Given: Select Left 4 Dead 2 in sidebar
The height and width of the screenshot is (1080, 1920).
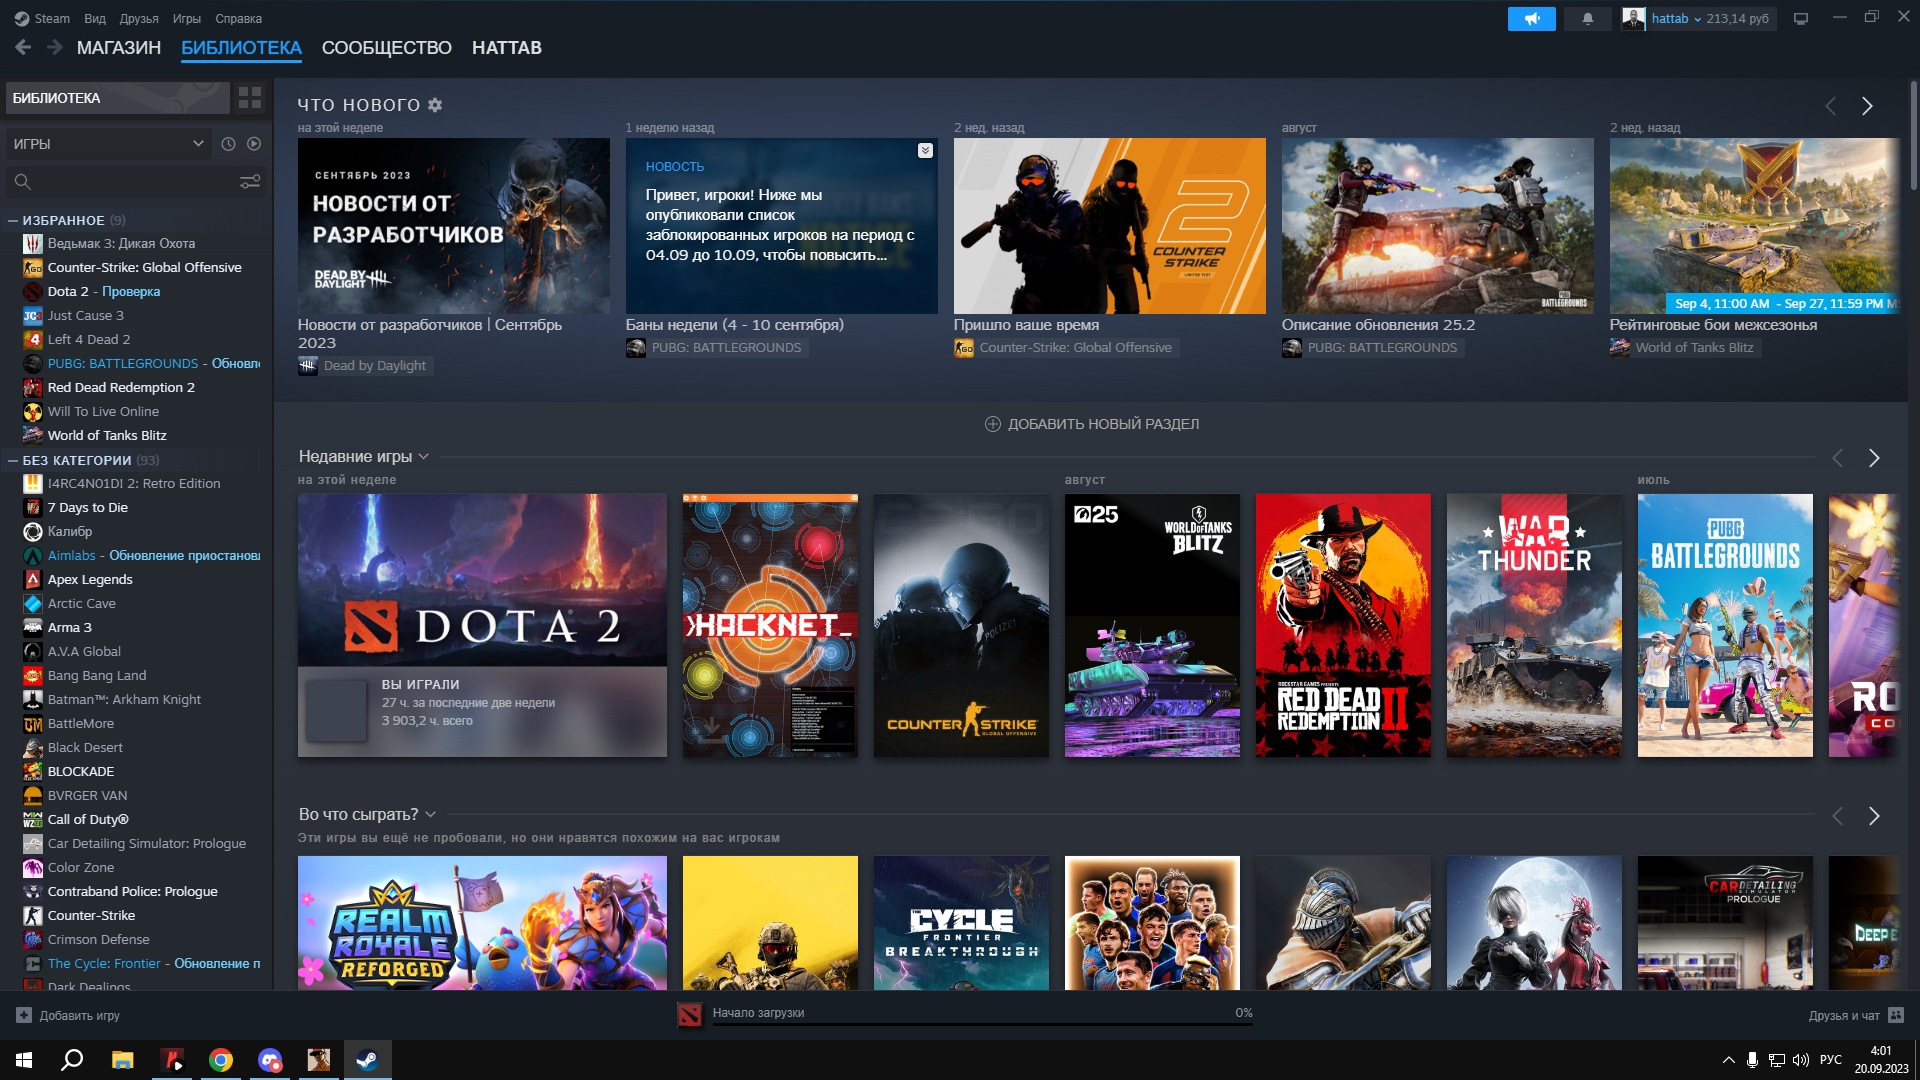Looking at the screenshot, I should coord(89,339).
